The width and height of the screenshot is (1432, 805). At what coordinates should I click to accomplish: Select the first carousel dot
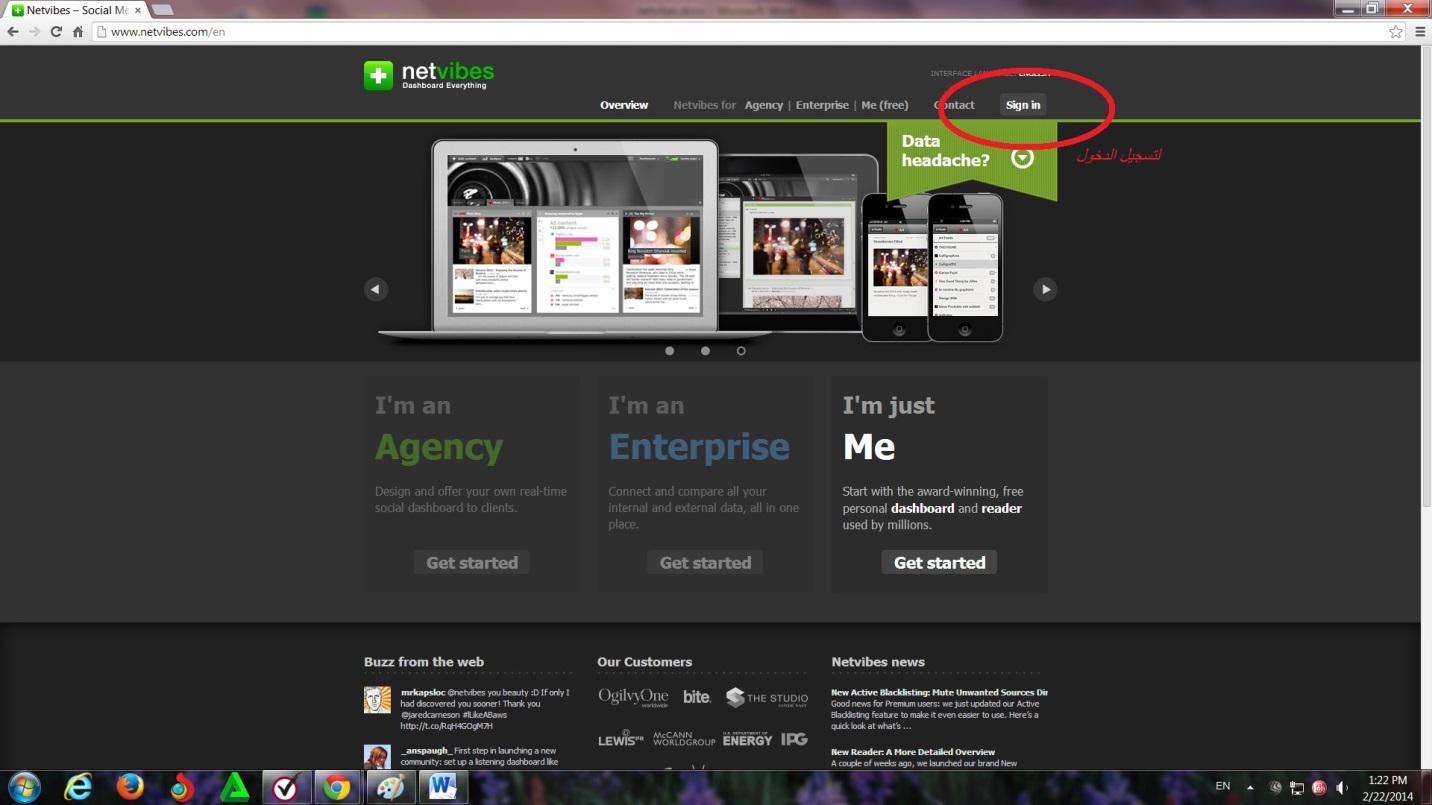[669, 351]
